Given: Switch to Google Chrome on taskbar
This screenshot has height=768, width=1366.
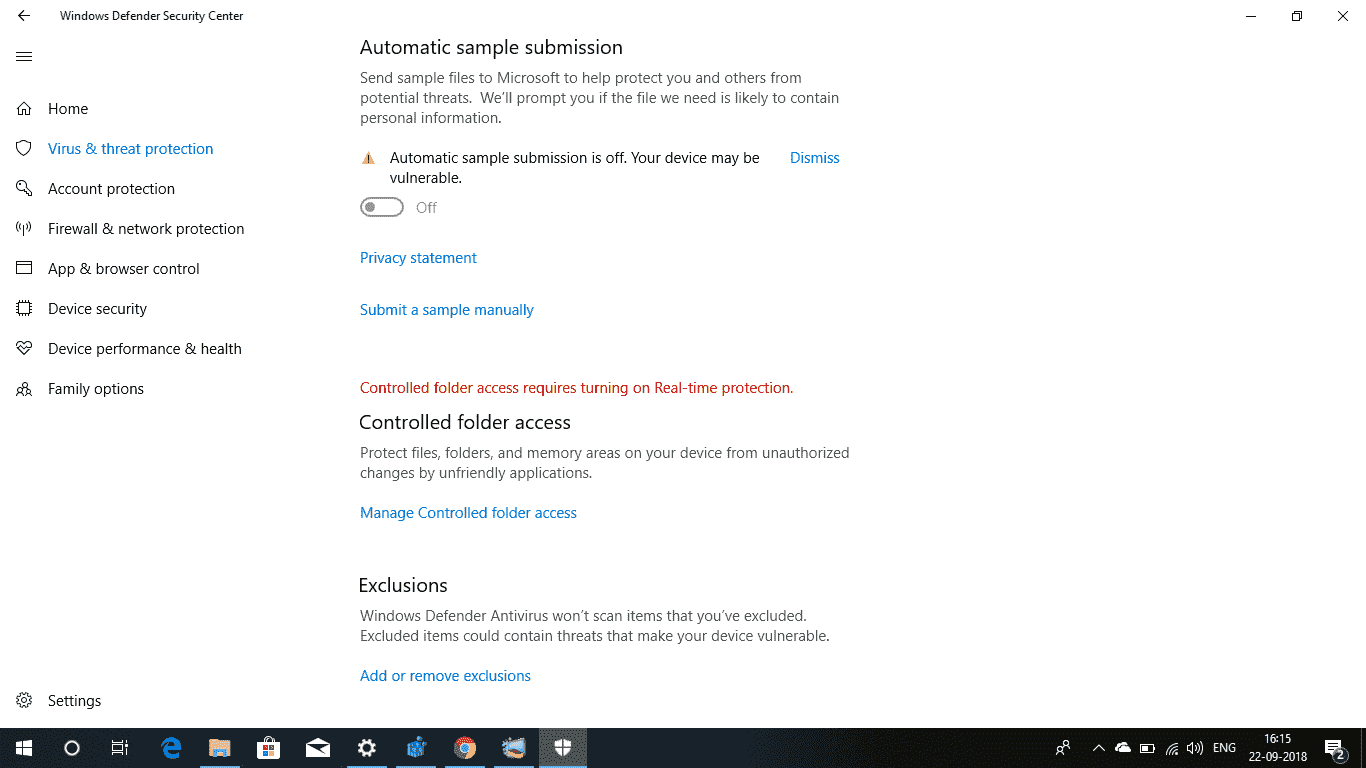Looking at the screenshot, I should tap(465, 748).
